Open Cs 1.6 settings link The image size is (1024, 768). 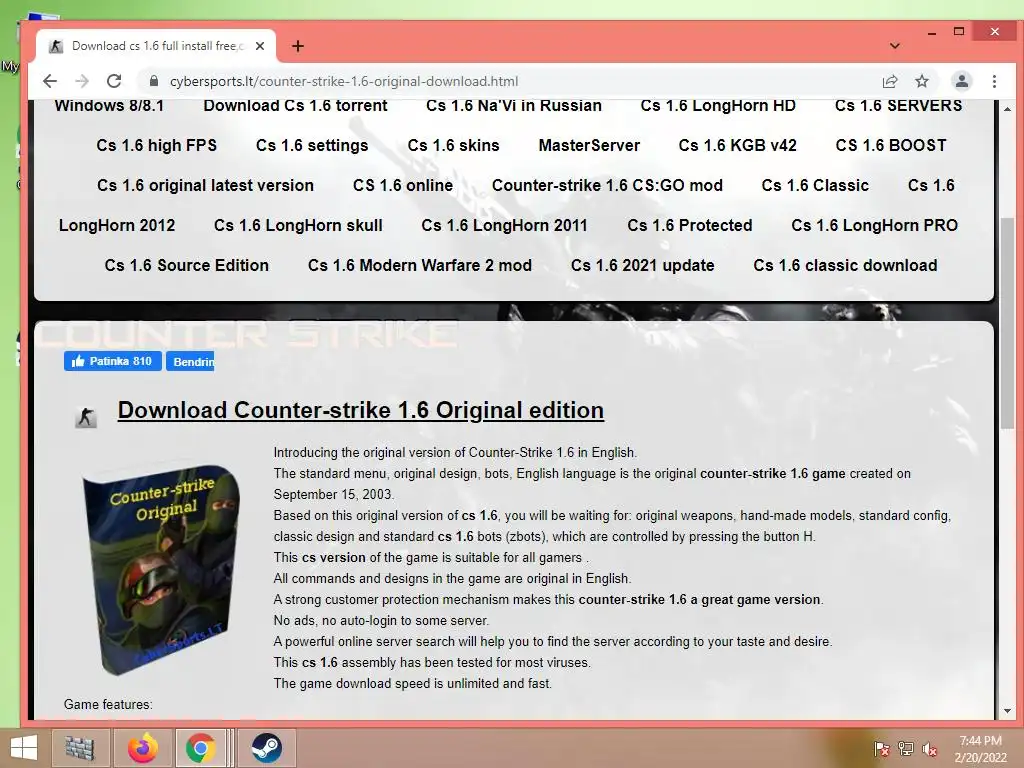[312, 146]
